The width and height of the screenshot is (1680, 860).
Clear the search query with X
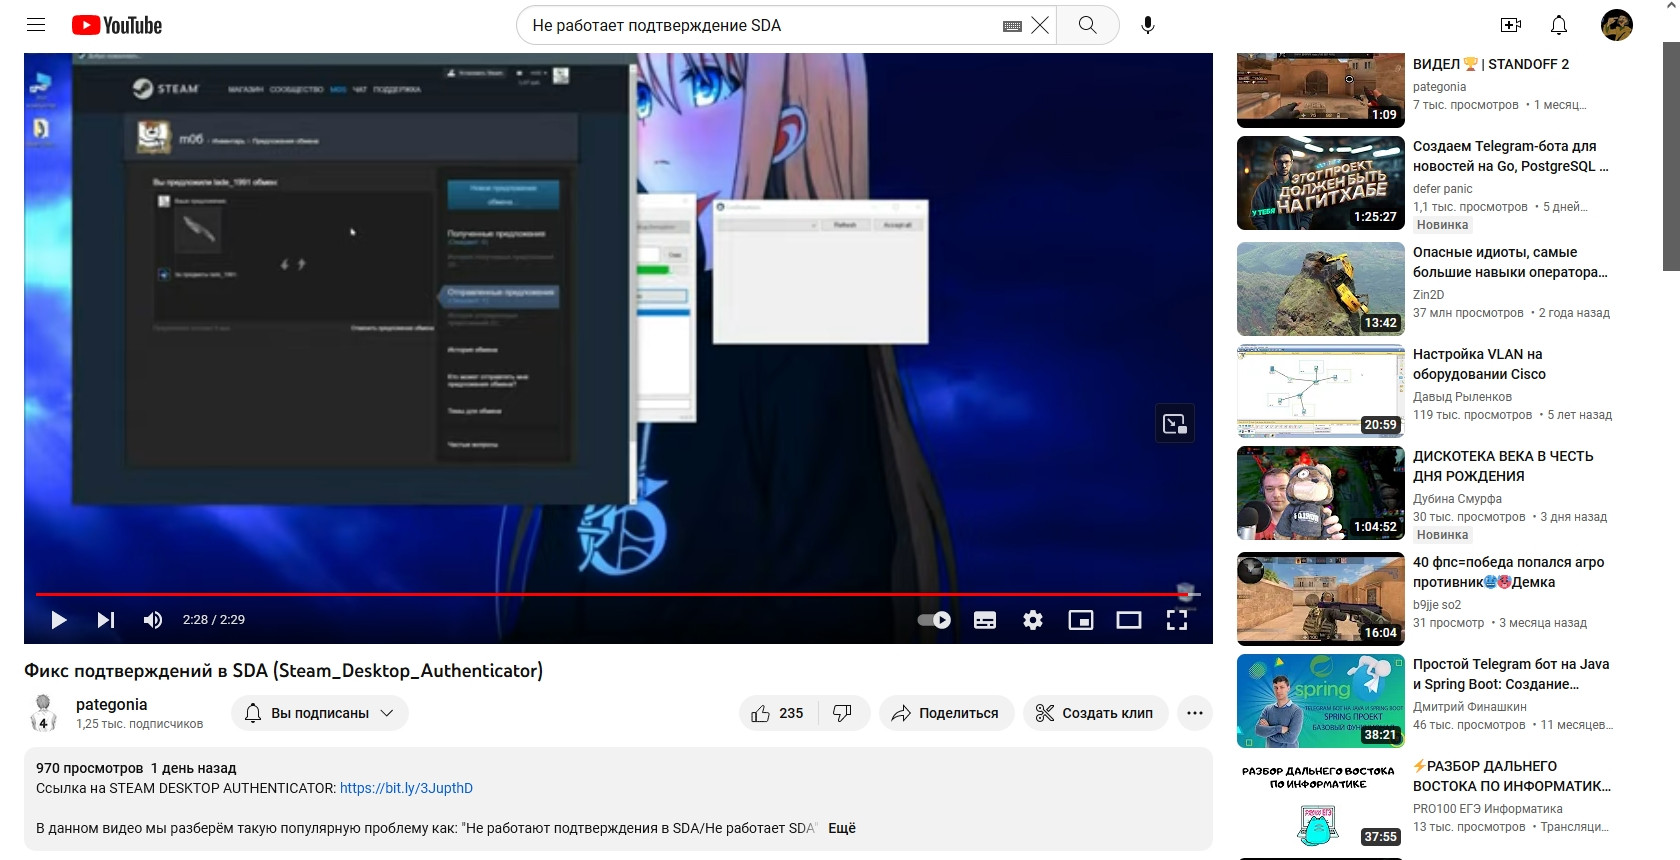(x=1040, y=25)
